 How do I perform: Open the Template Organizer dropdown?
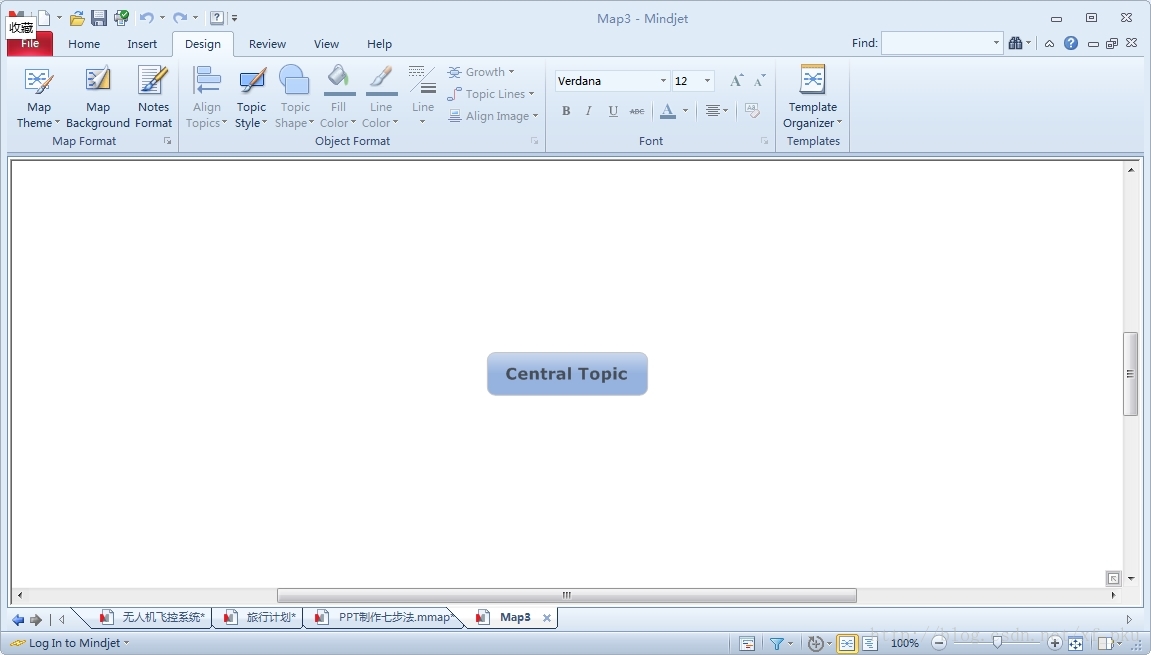(x=813, y=98)
